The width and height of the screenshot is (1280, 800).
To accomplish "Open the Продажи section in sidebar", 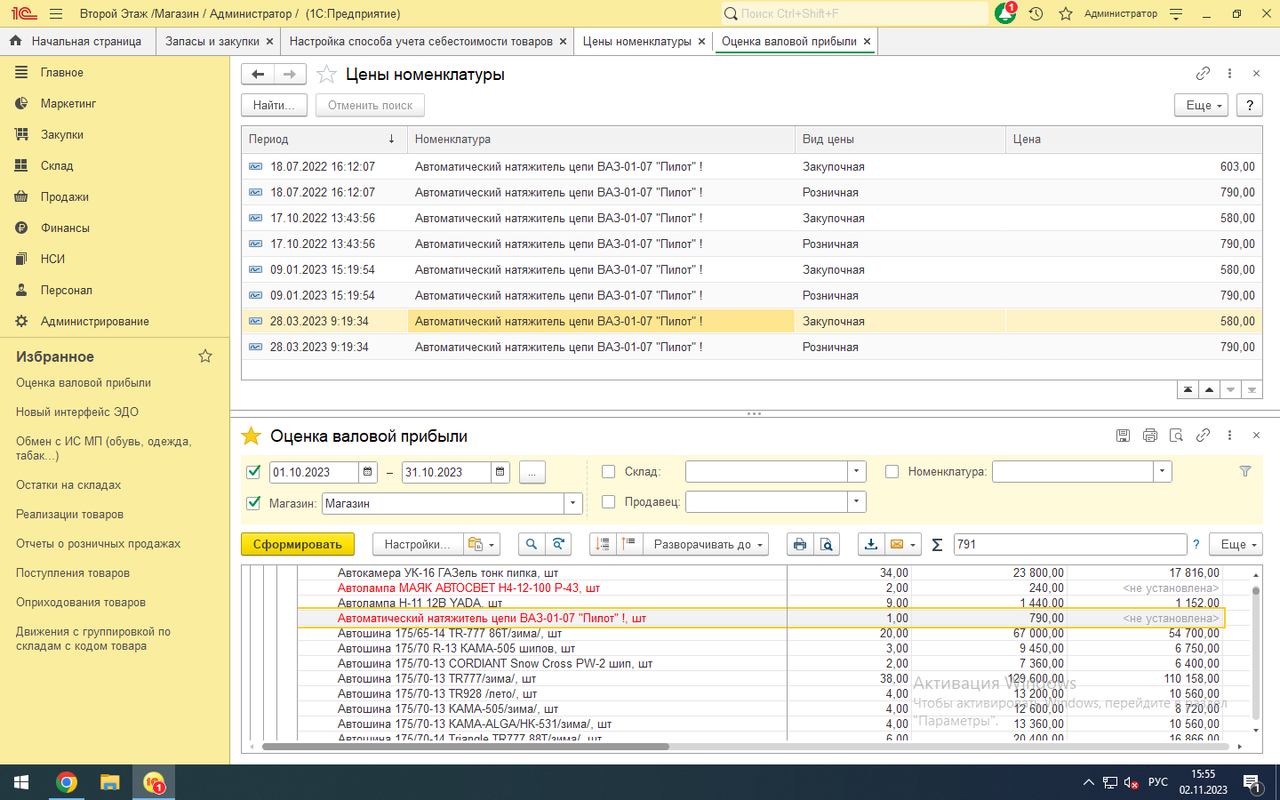I will 64,197.
